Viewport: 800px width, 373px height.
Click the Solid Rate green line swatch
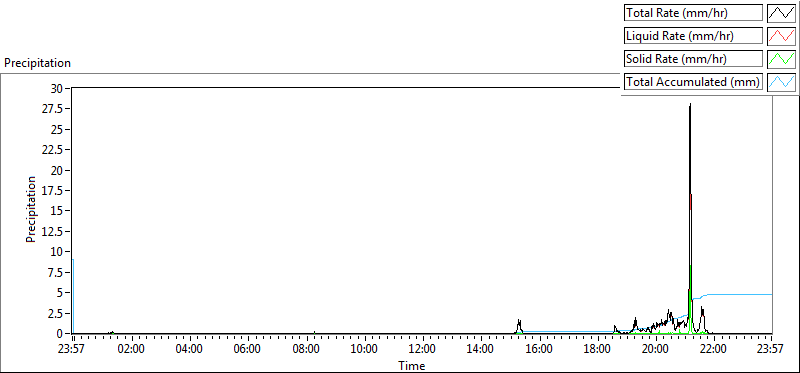coord(782,59)
